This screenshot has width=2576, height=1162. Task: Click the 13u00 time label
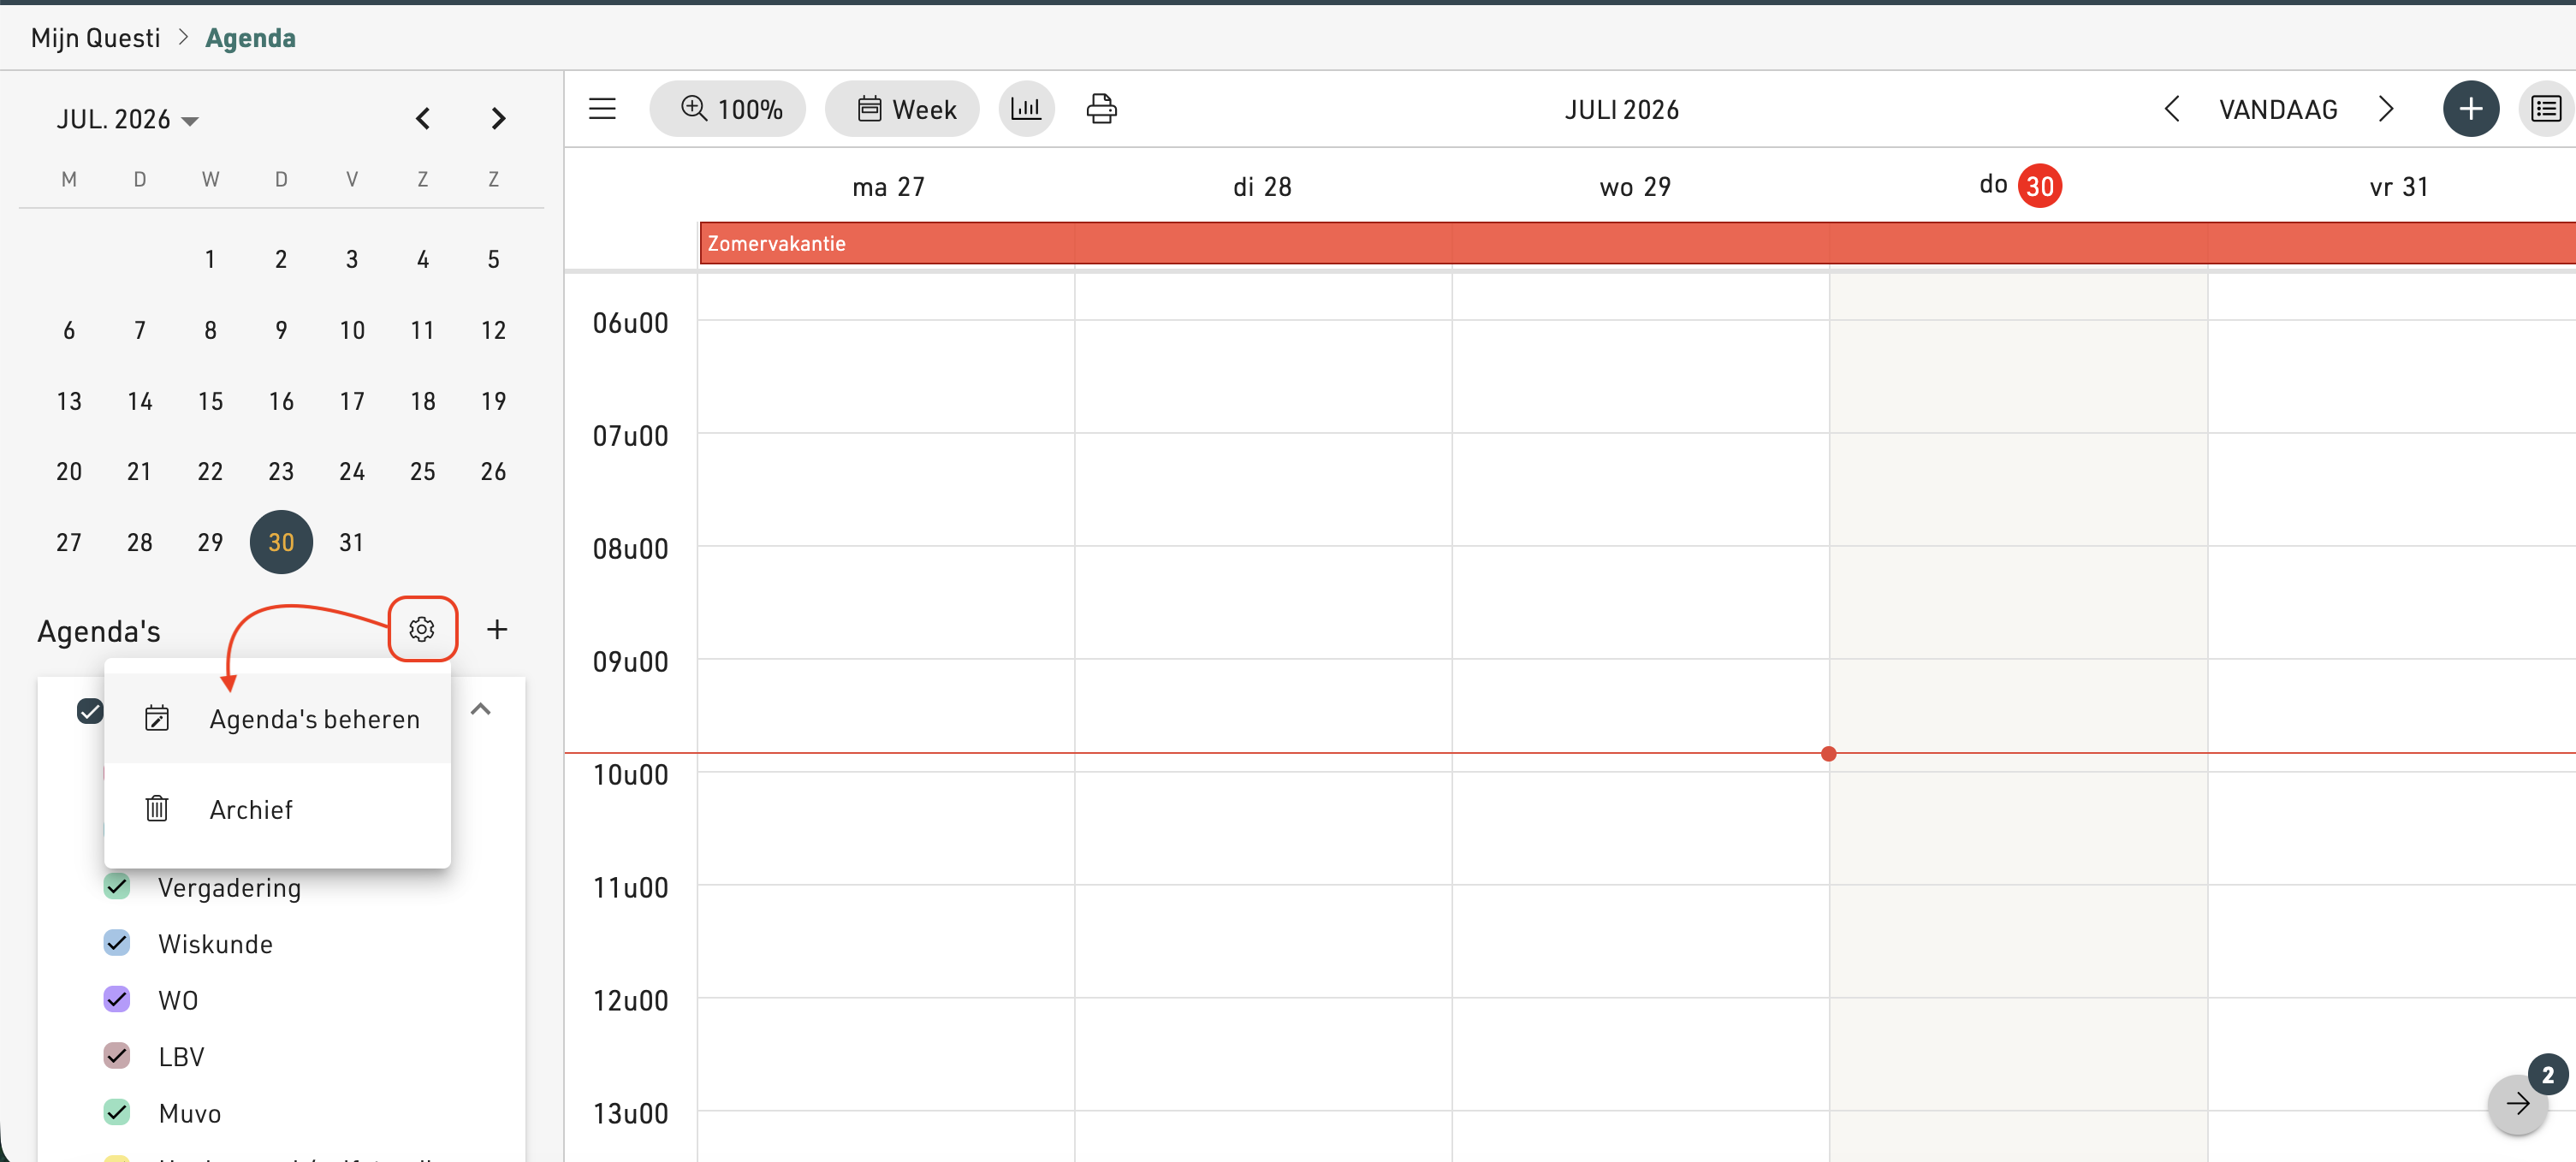(x=630, y=1113)
